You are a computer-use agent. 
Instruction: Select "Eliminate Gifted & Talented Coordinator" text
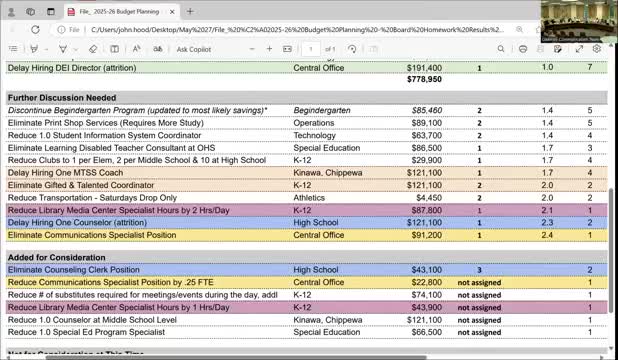pyautogui.click(x=81, y=185)
